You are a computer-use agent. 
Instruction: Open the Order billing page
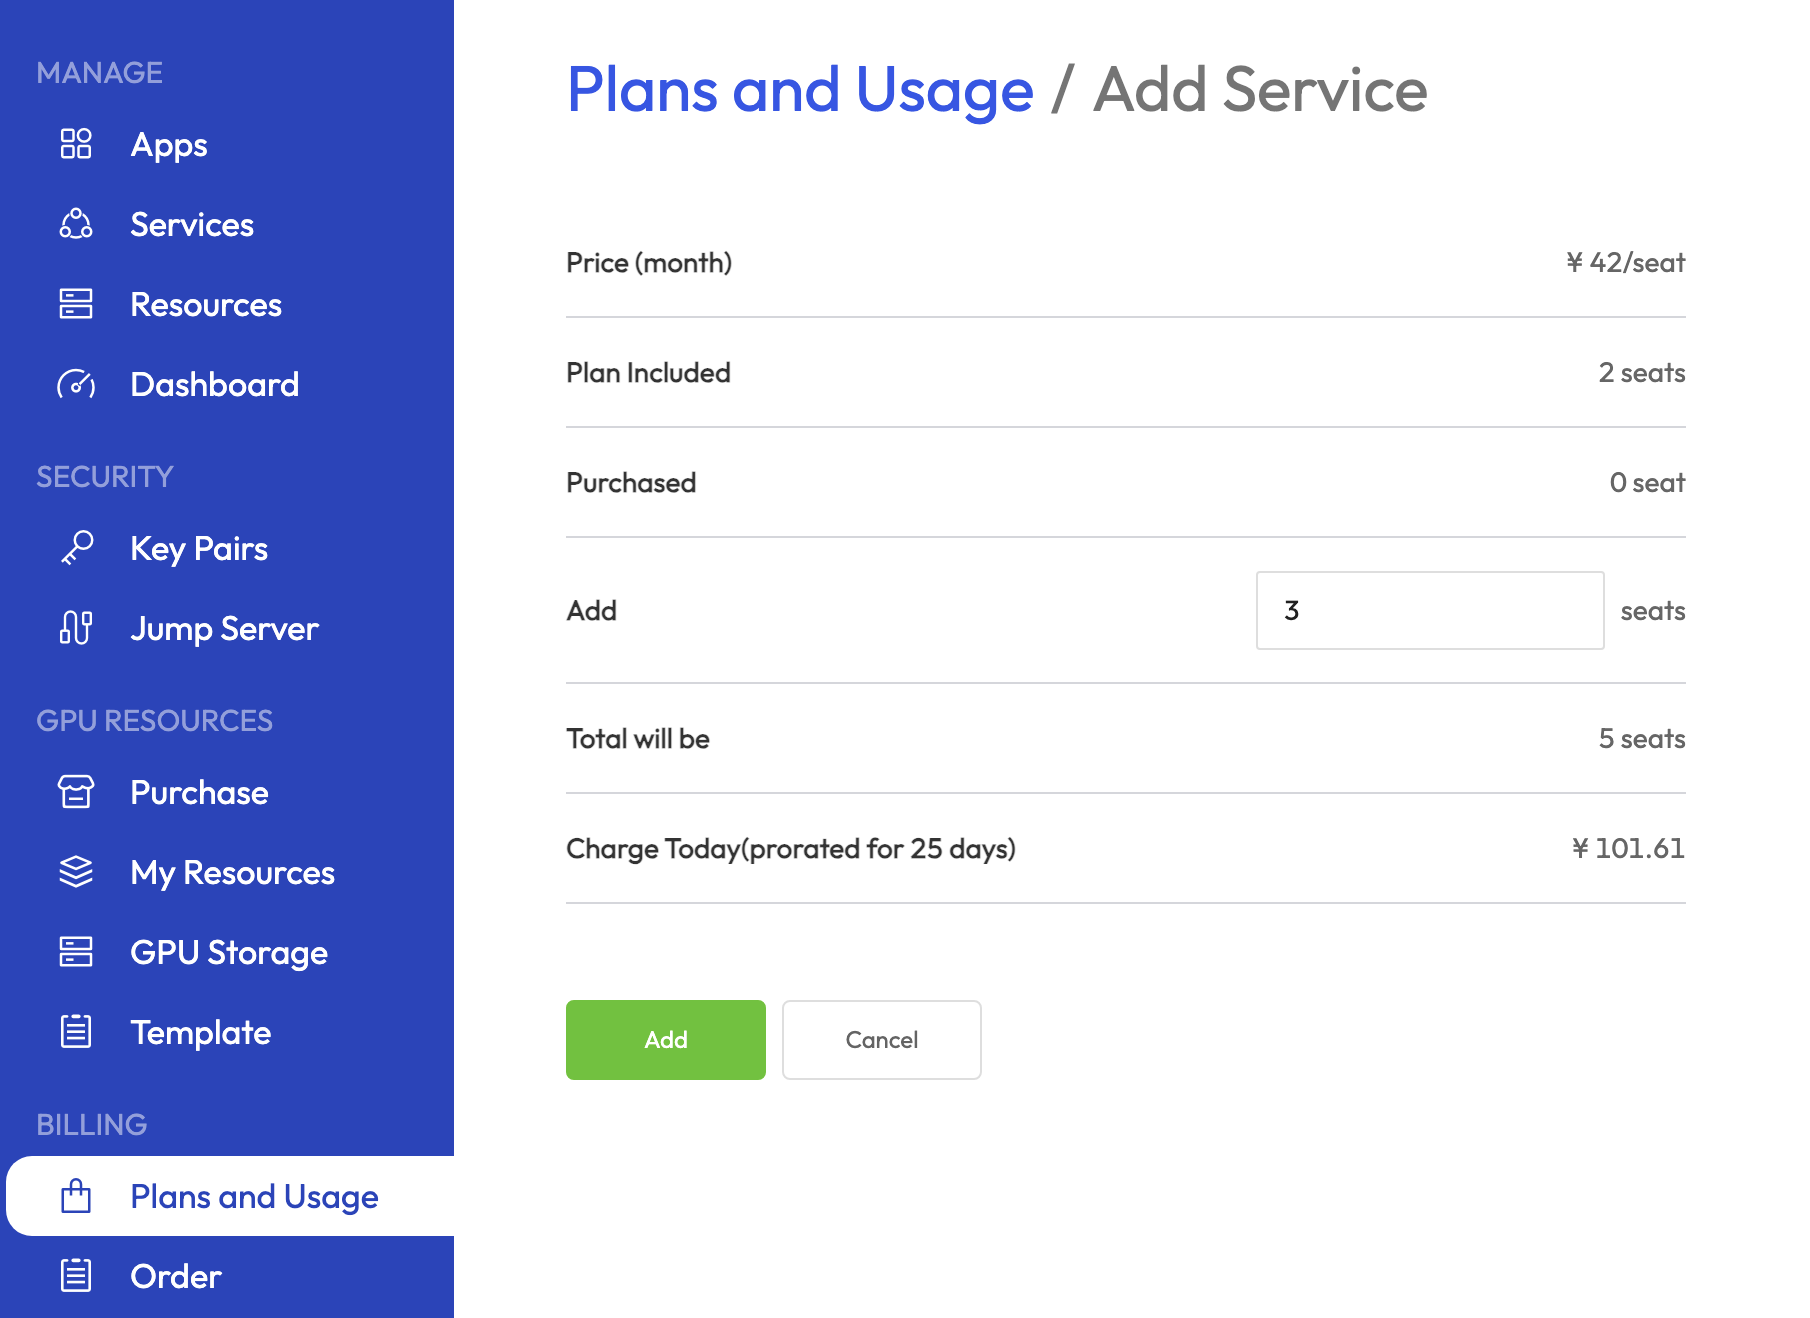point(176,1276)
